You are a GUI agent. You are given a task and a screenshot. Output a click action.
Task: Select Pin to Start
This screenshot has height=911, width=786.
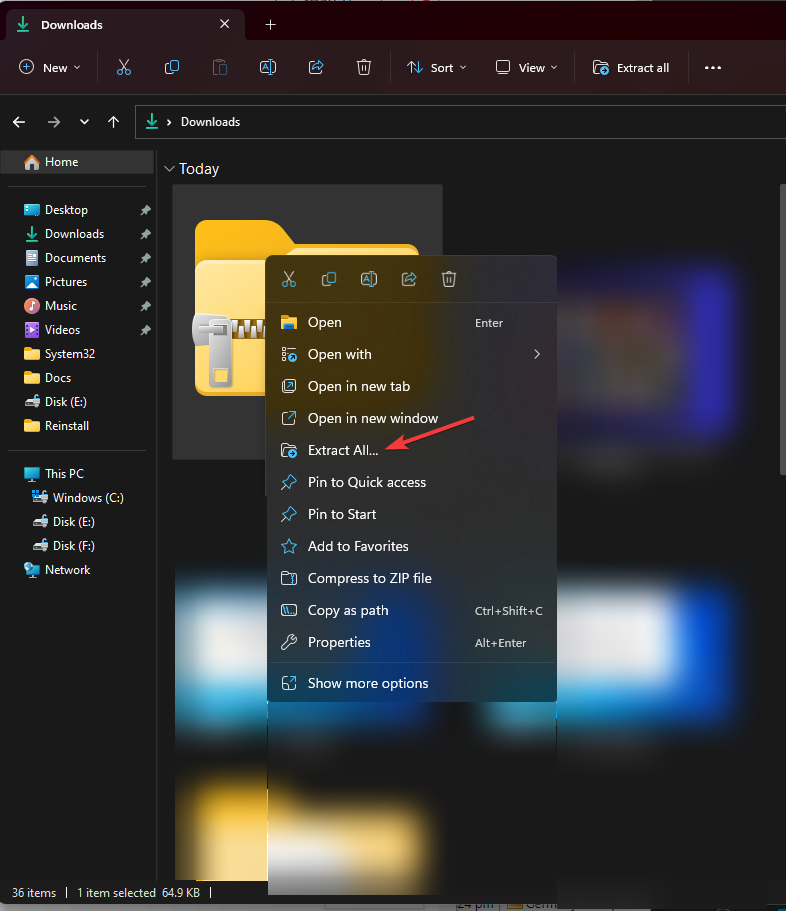coord(411,514)
